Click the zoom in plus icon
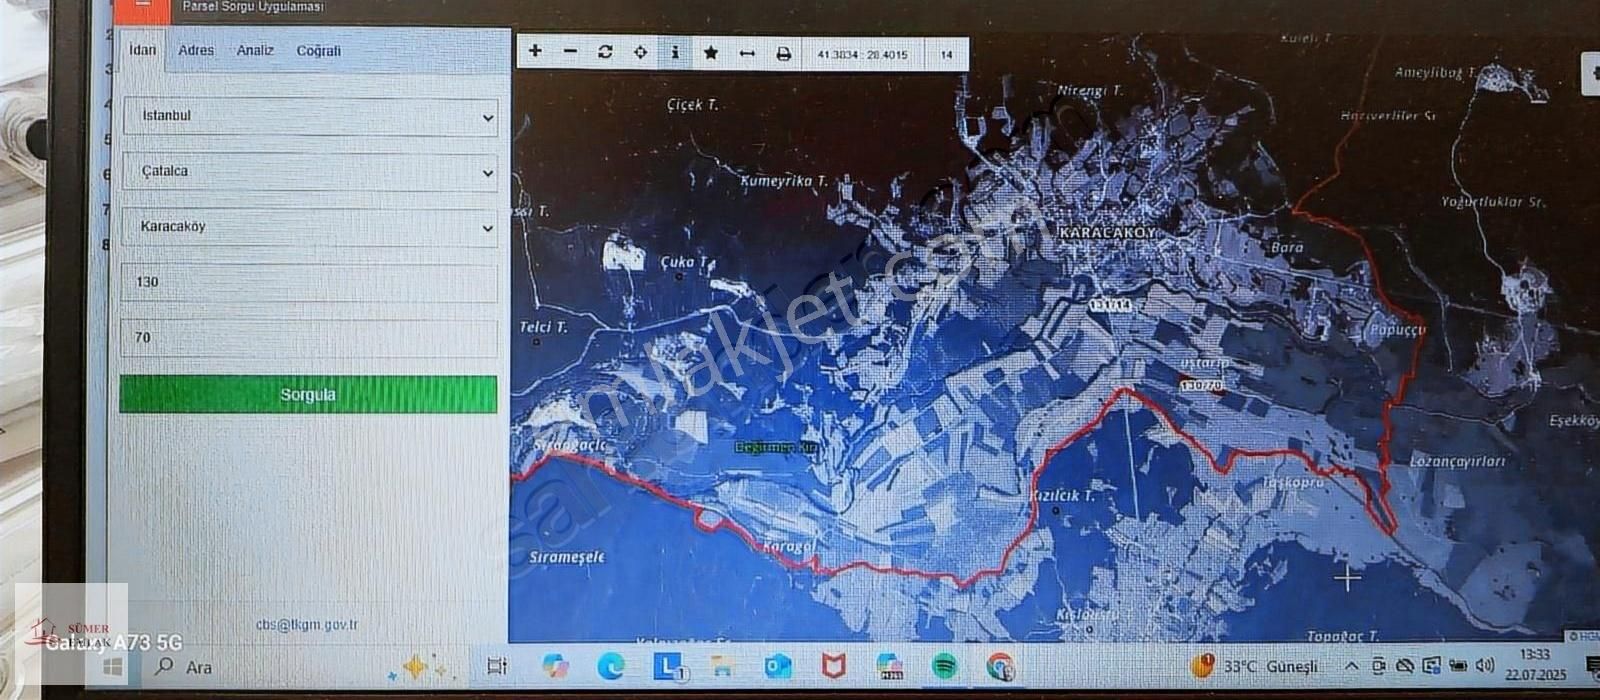This screenshot has width=1600, height=700. (535, 52)
